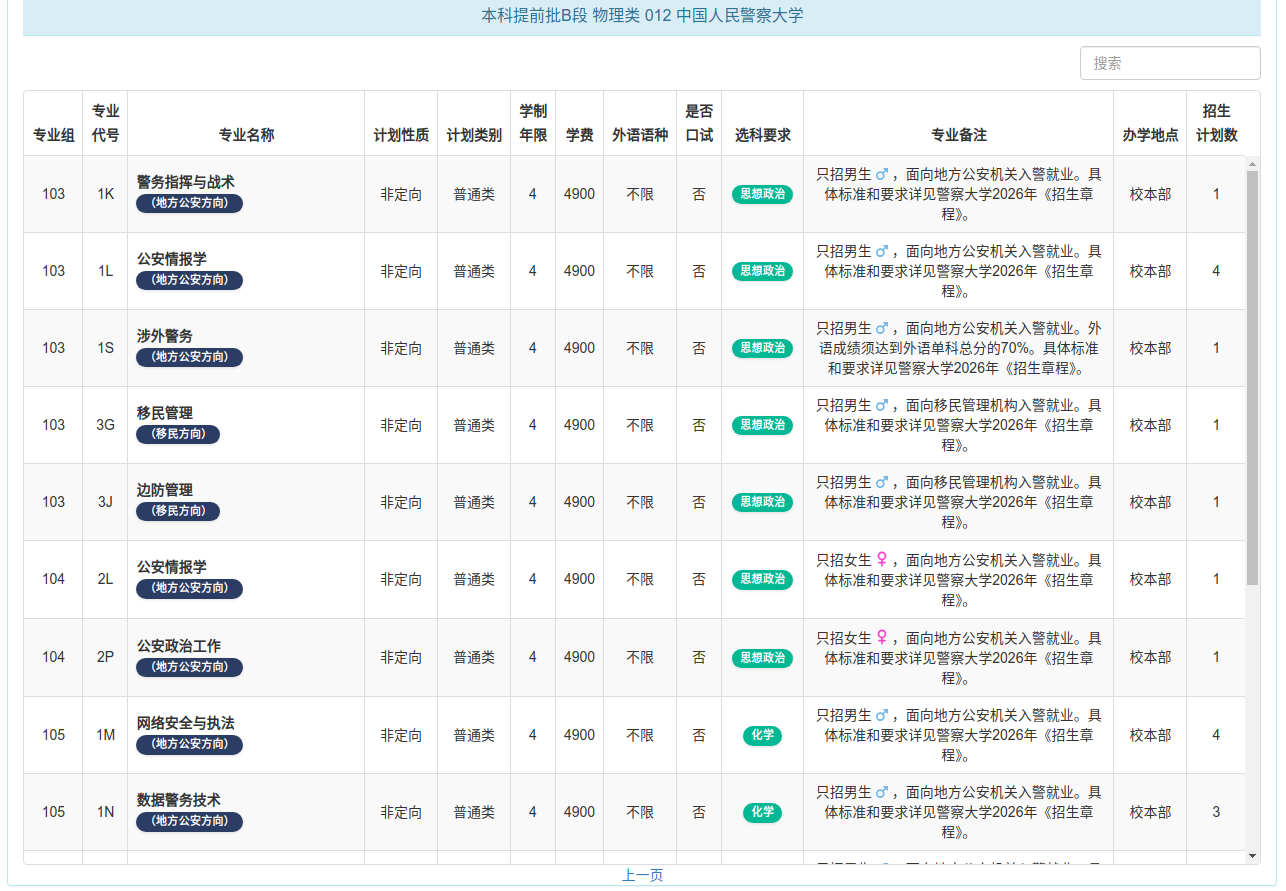Click the female symbol in the 2L 公安情报学 row
This screenshot has width=1286, height=891.
coord(882,559)
